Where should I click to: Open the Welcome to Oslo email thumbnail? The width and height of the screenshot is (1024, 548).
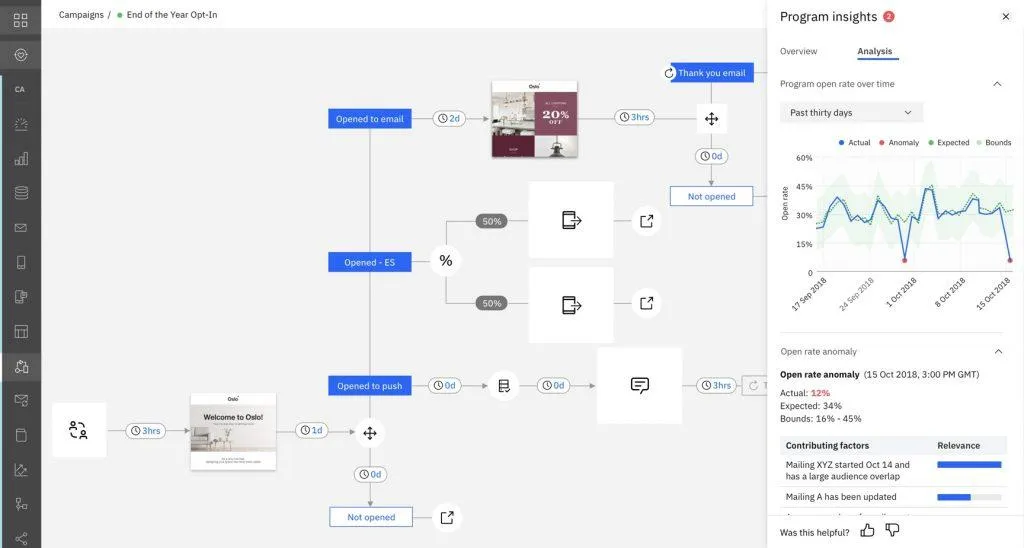[233, 431]
